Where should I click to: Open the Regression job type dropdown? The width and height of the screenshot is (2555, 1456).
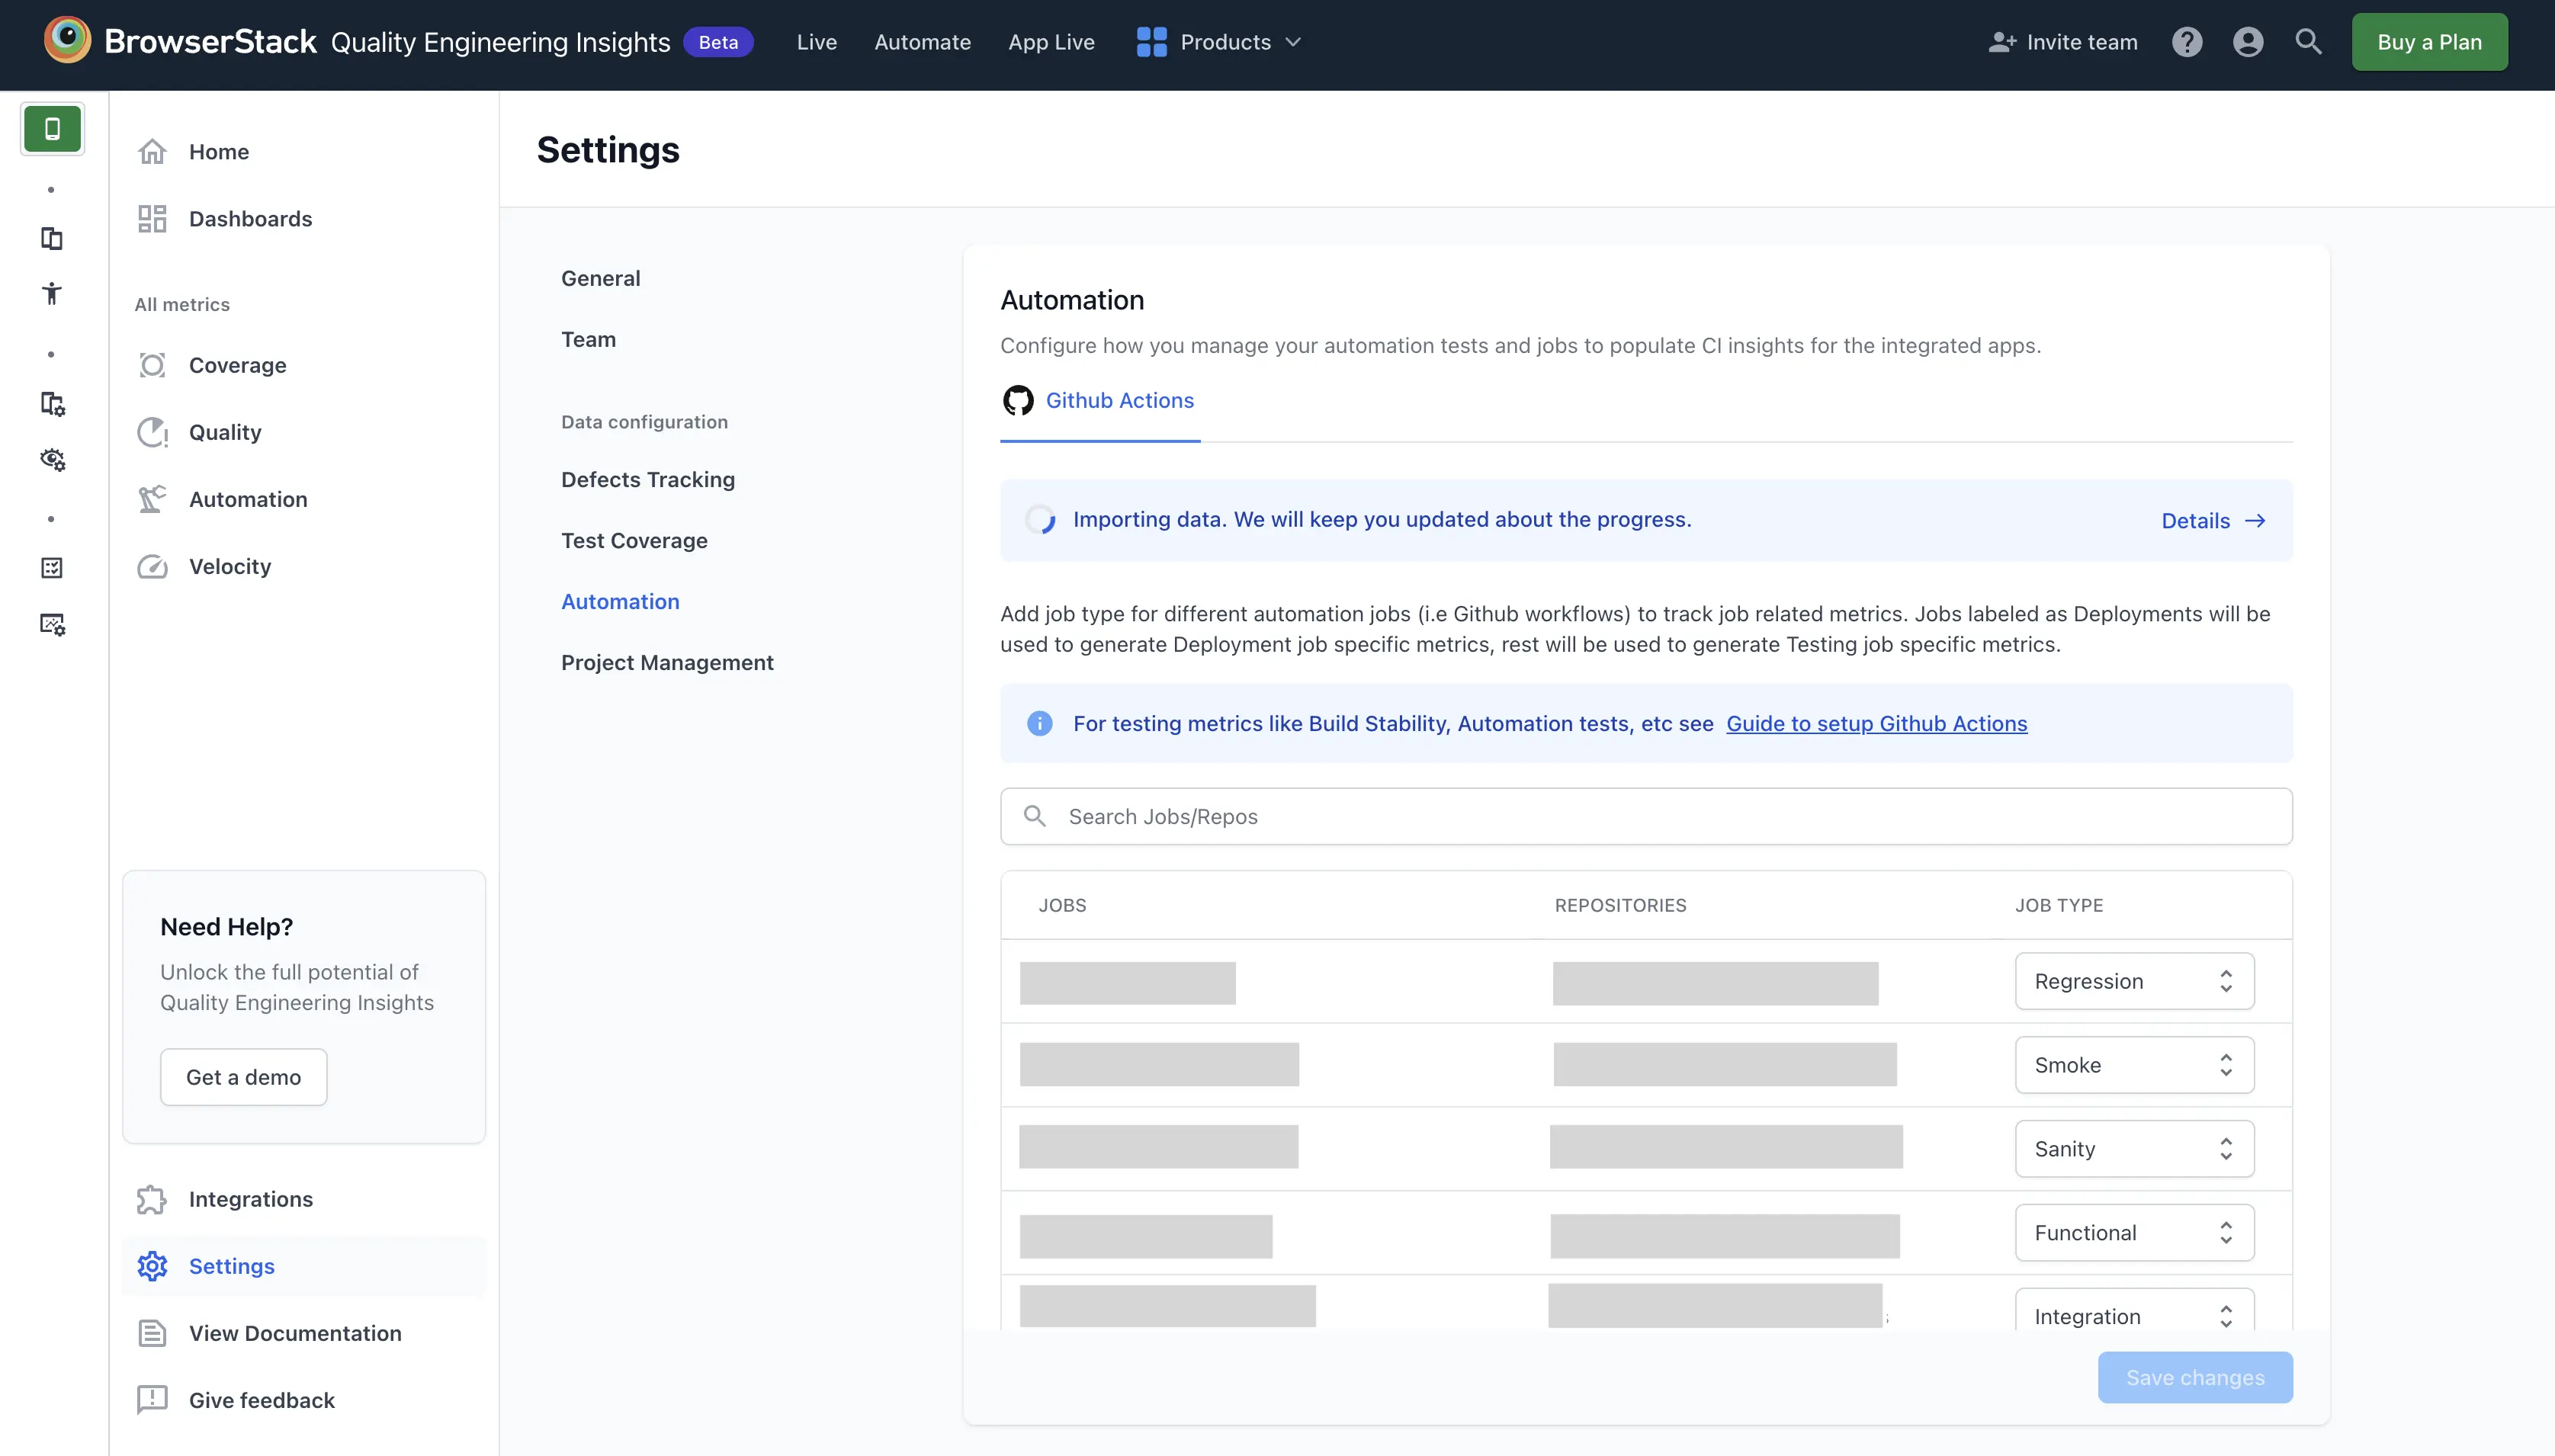(2134, 981)
